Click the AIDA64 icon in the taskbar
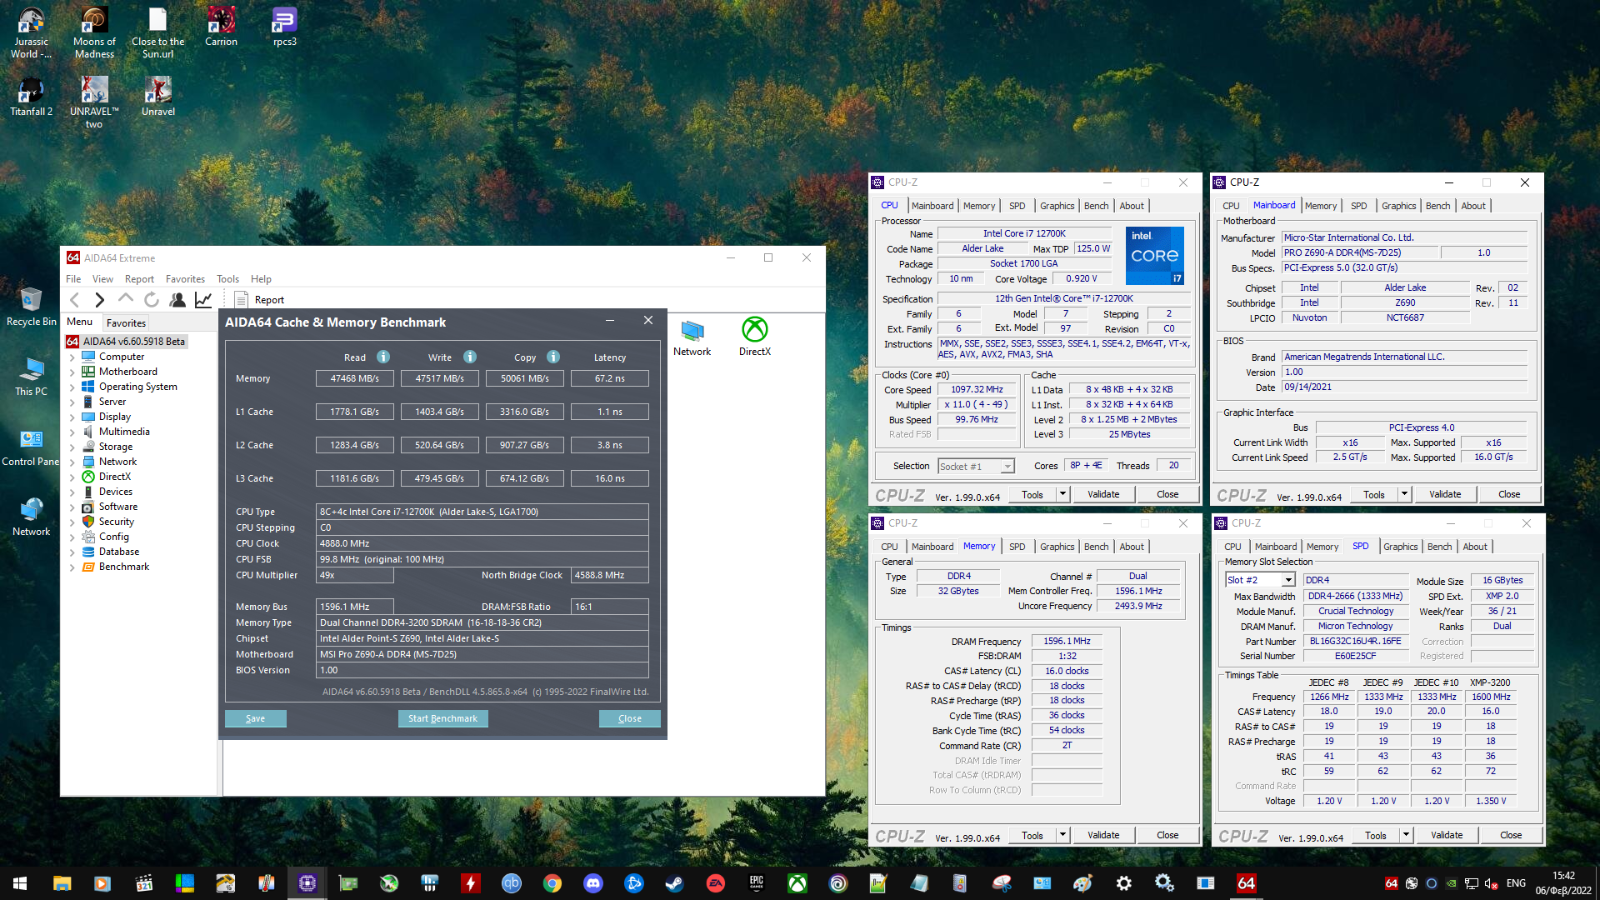 1246,883
